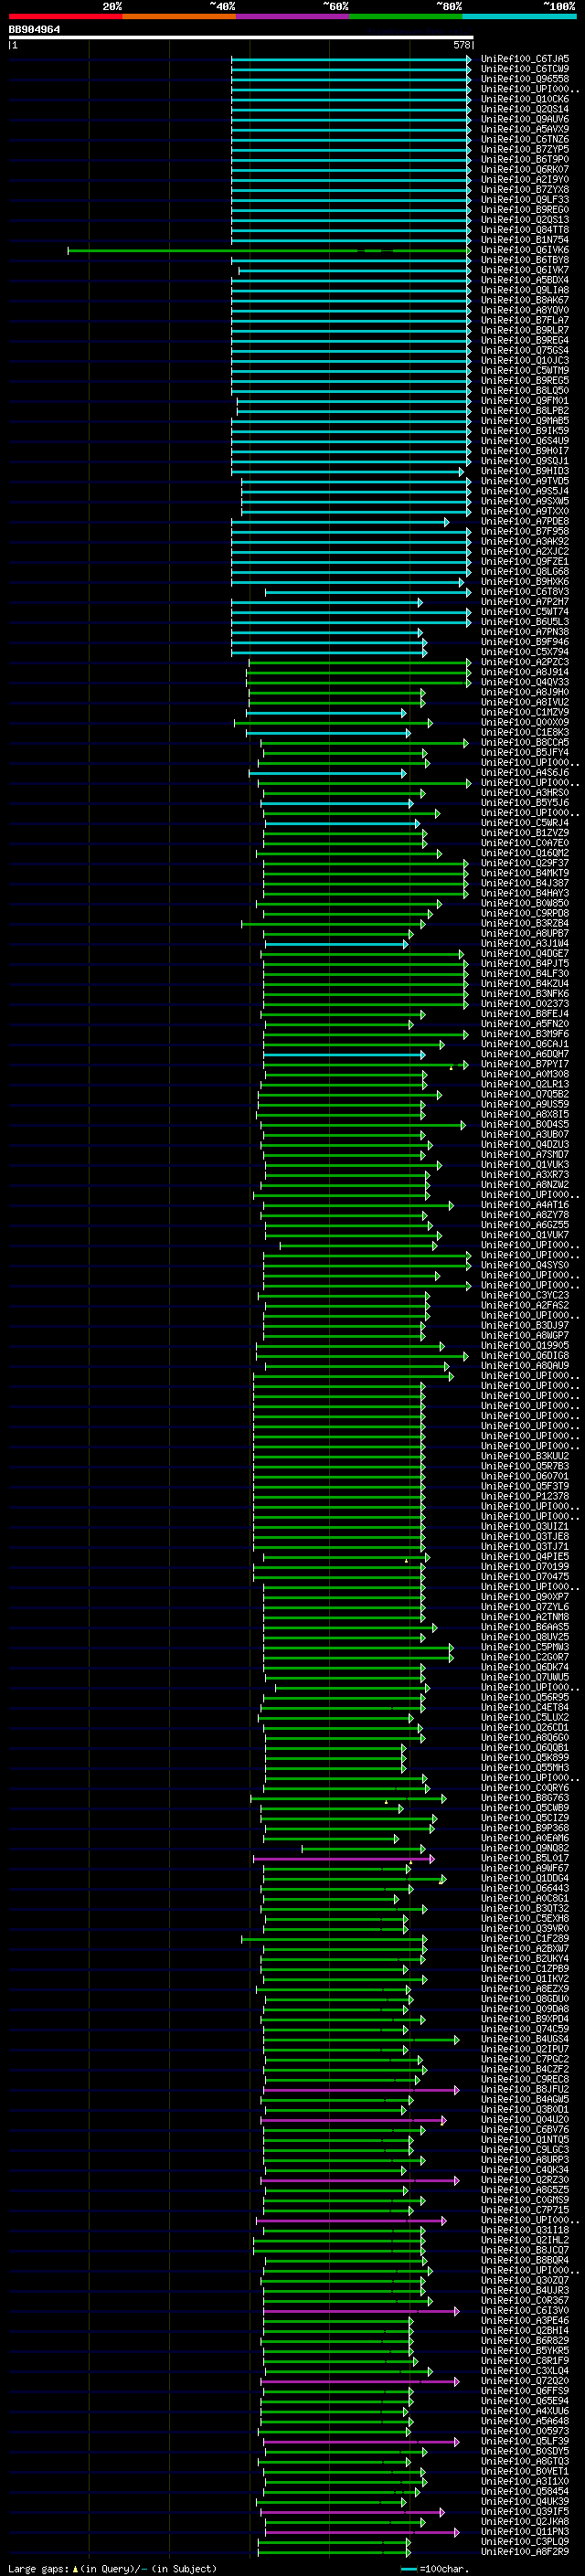This screenshot has height=2576, width=585.
Task: Click the orange ~40% identity legend segment
Action: [179, 16]
